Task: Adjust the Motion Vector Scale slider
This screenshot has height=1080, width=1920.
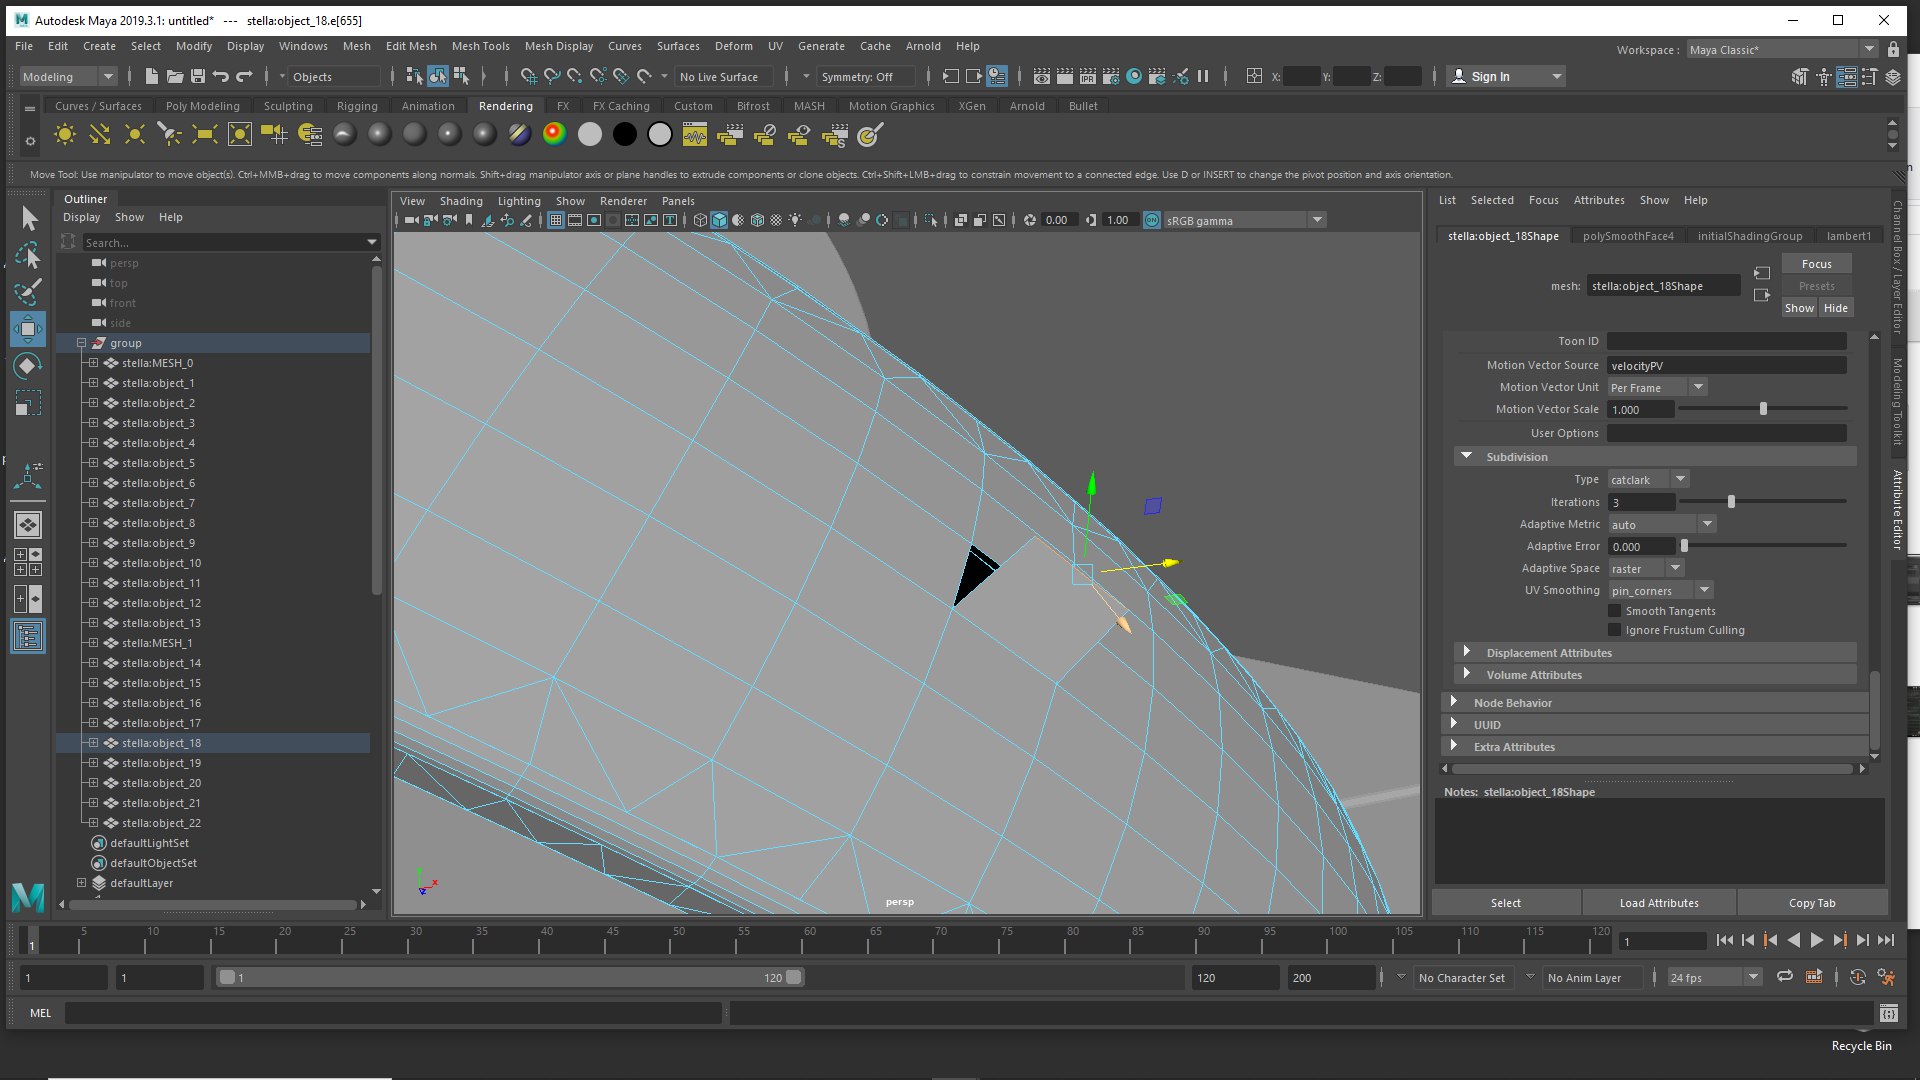Action: (x=1762, y=409)
